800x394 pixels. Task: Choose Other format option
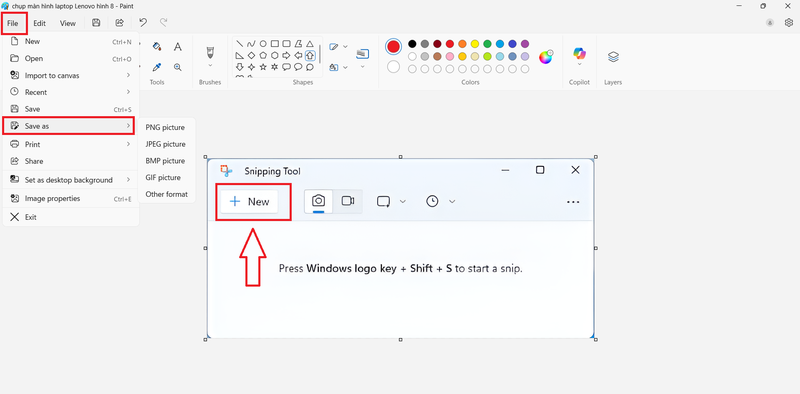(x=167, y=194)
